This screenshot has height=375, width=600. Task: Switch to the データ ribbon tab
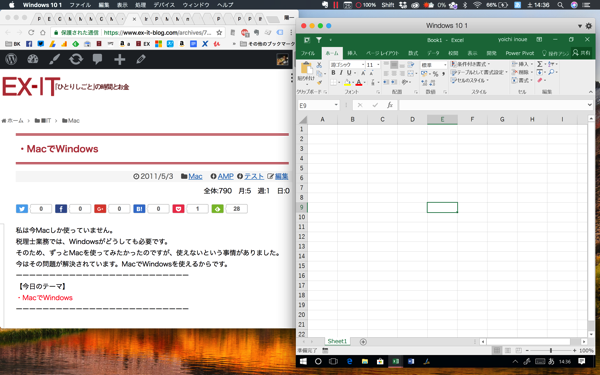[433, 53]
